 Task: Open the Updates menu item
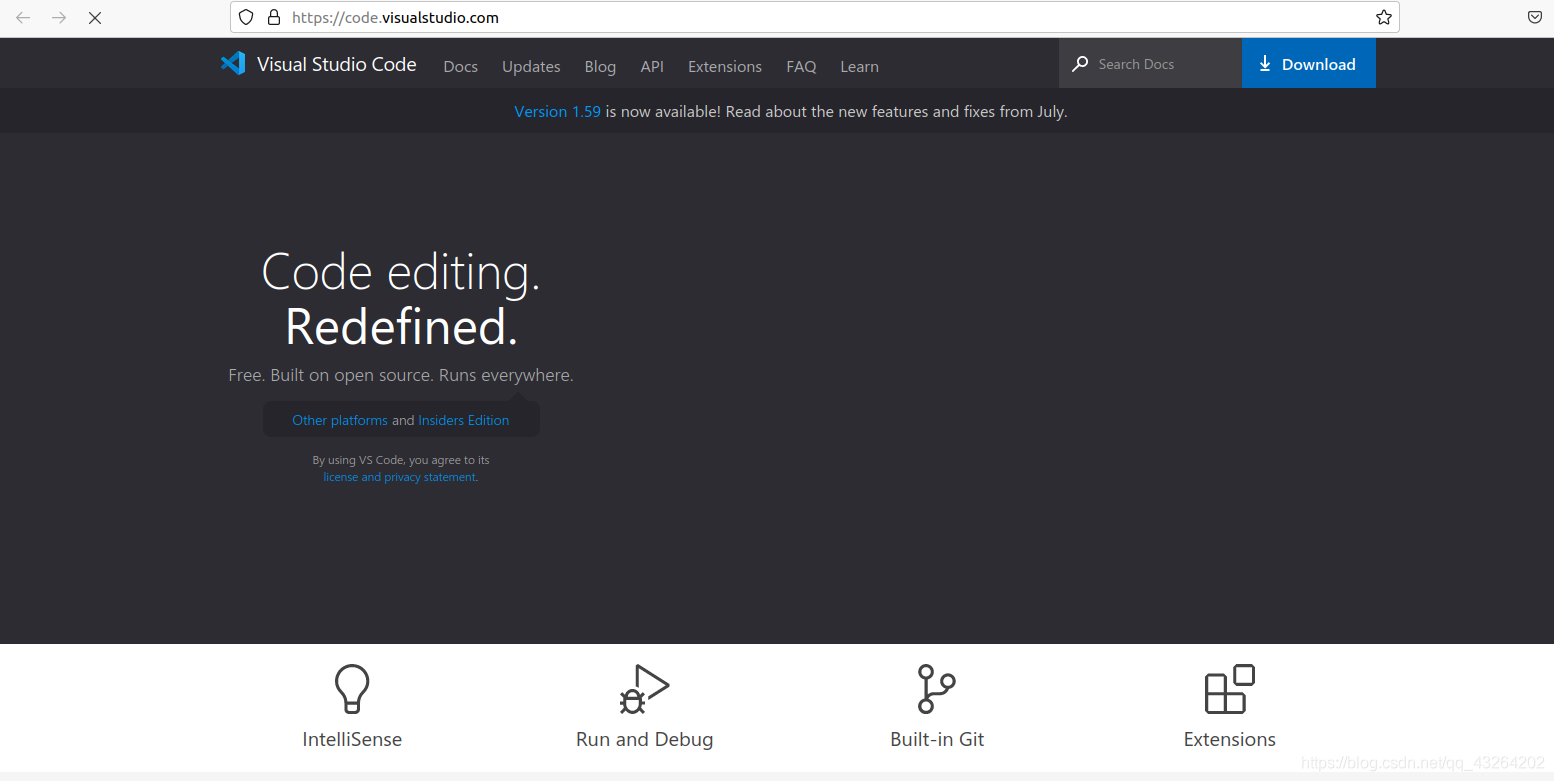pos(531,67)
